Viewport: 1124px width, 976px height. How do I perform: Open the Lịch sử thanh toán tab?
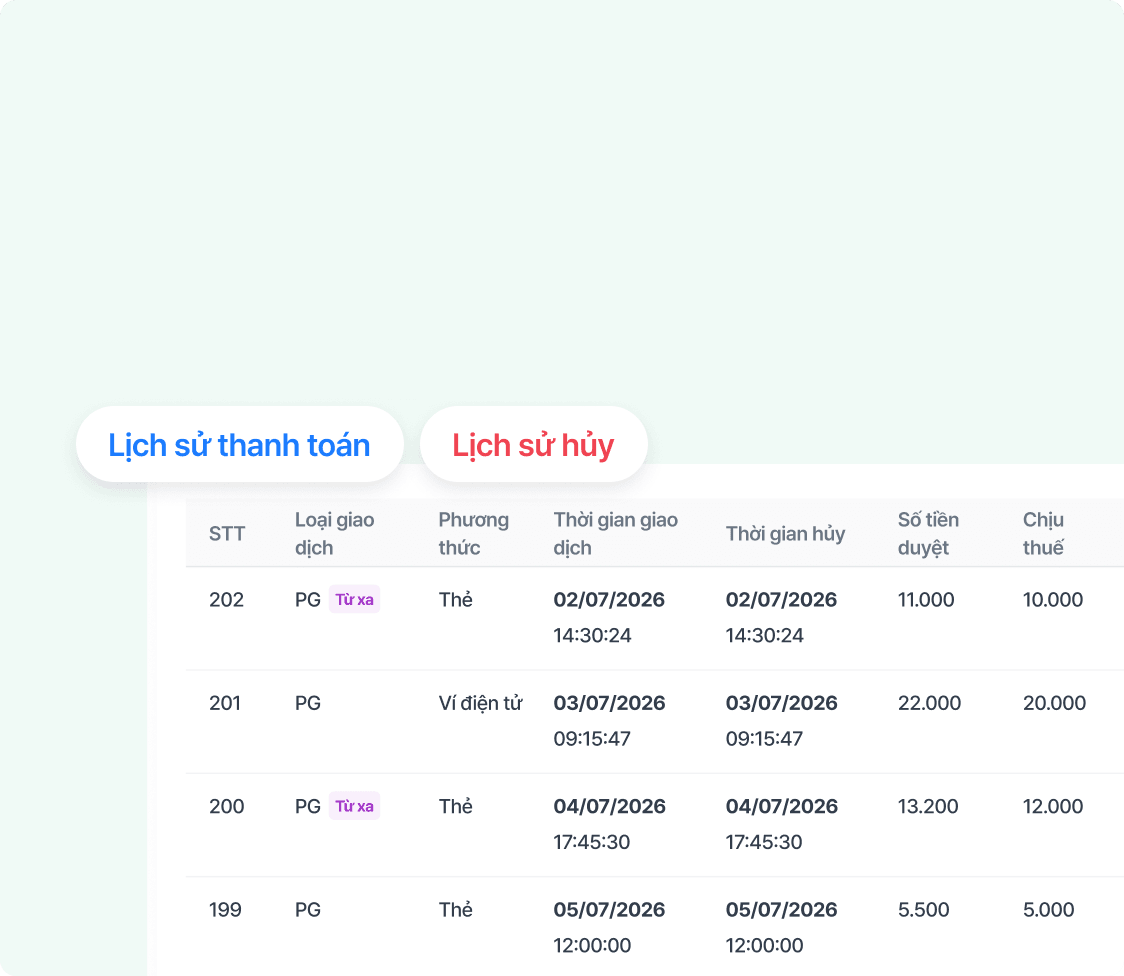(x=239, y=444)
